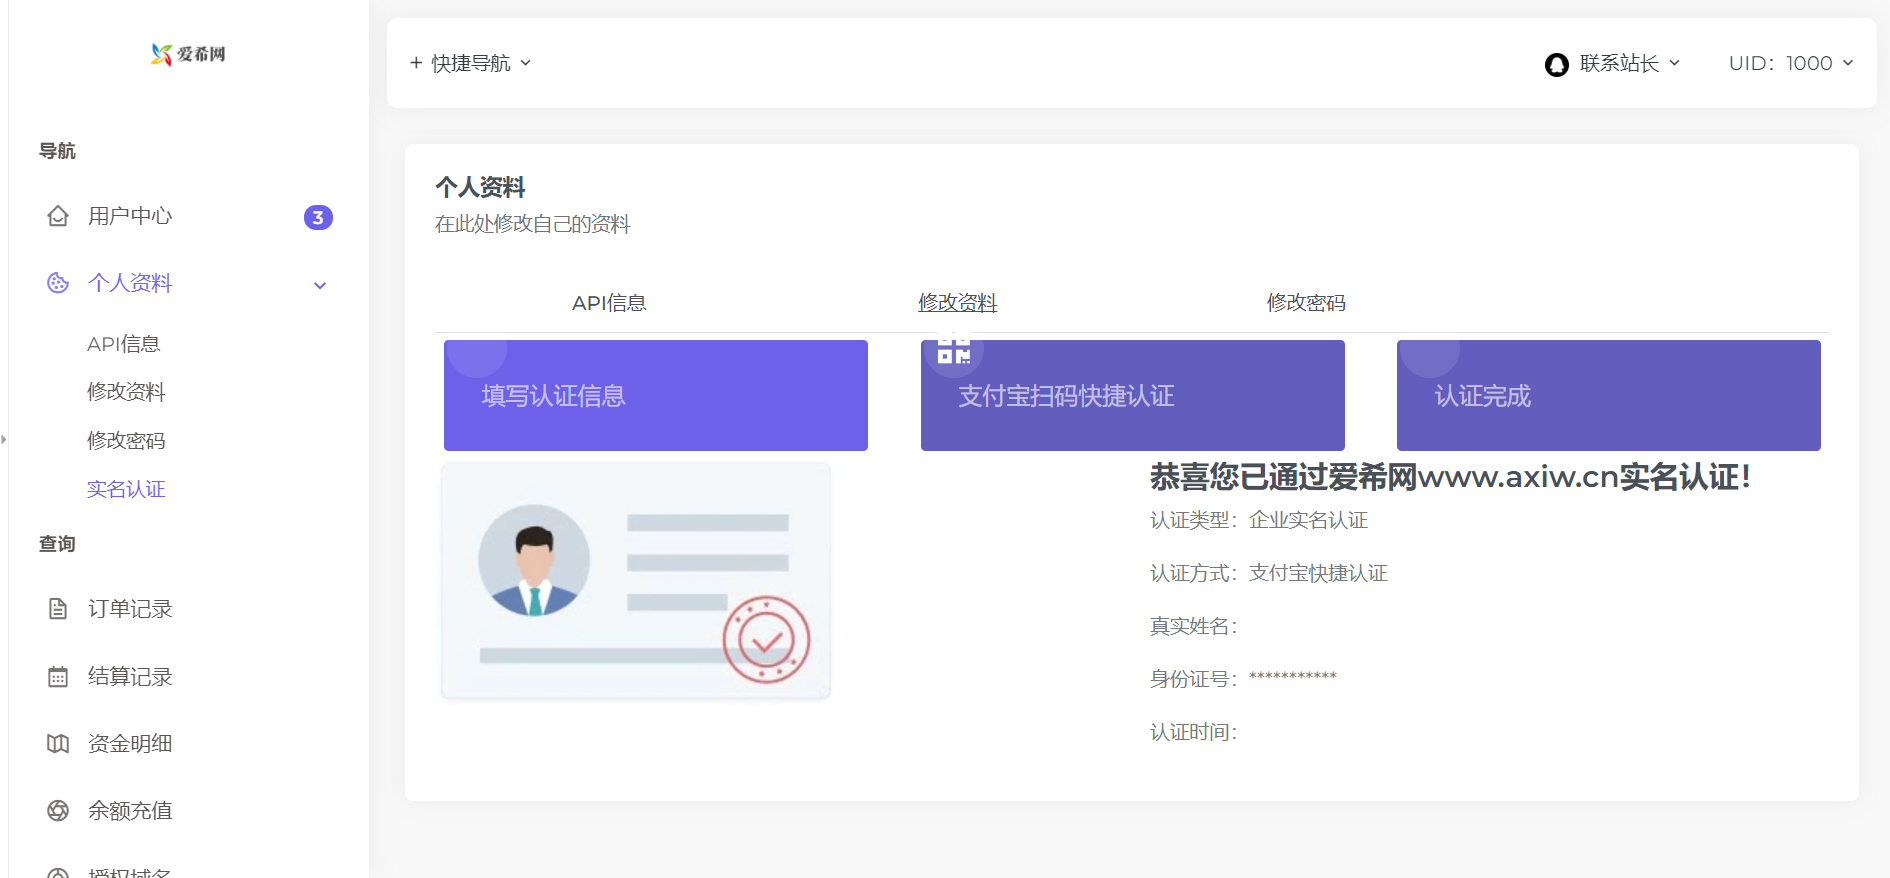Click the QQ icon beside 联系站长
Viewport: 1890px width, 878px height.
click(1556, 65)
